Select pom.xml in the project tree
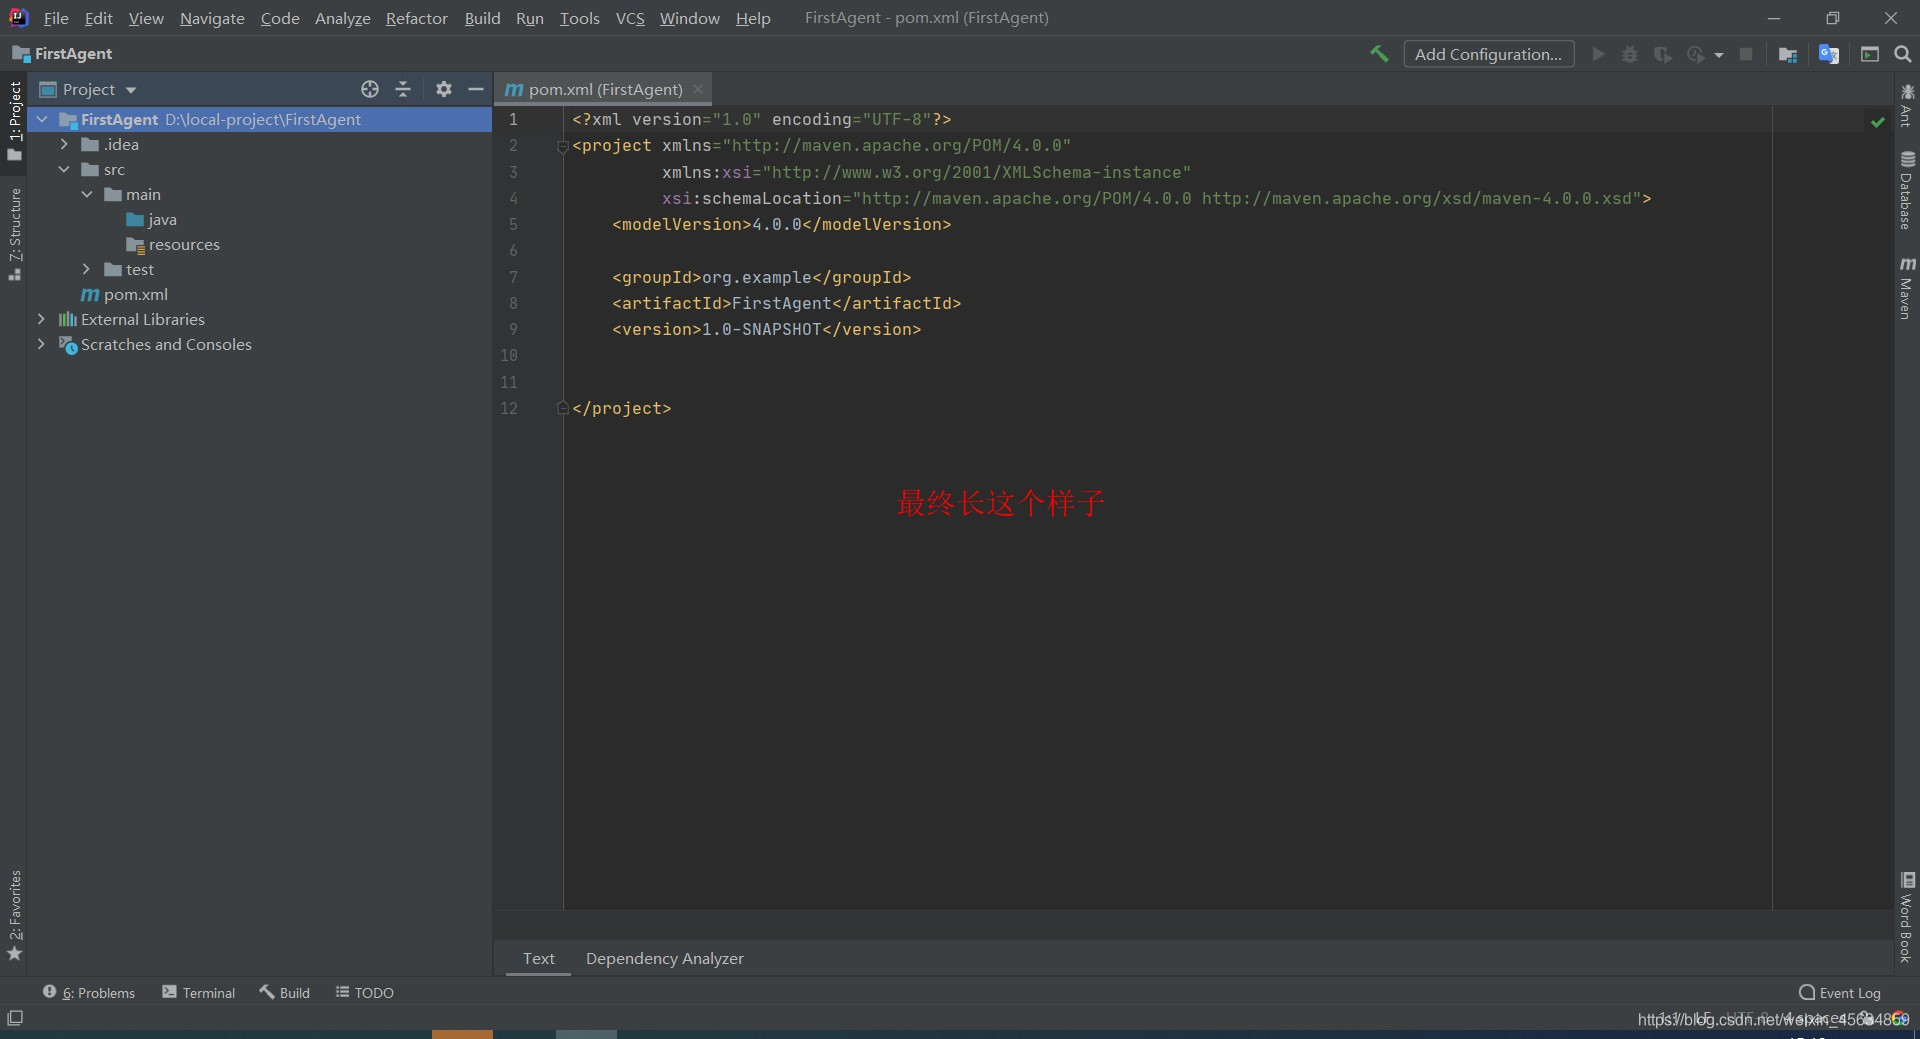 (x=125, y=294)
